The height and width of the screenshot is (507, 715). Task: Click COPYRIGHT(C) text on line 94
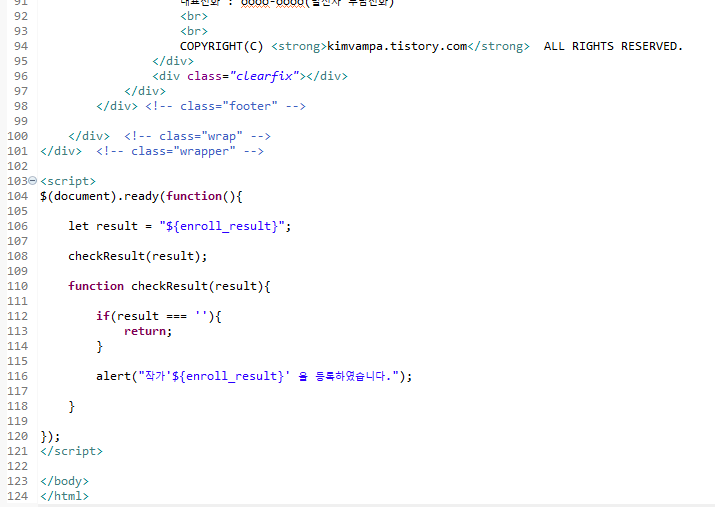tap(222, 46)
